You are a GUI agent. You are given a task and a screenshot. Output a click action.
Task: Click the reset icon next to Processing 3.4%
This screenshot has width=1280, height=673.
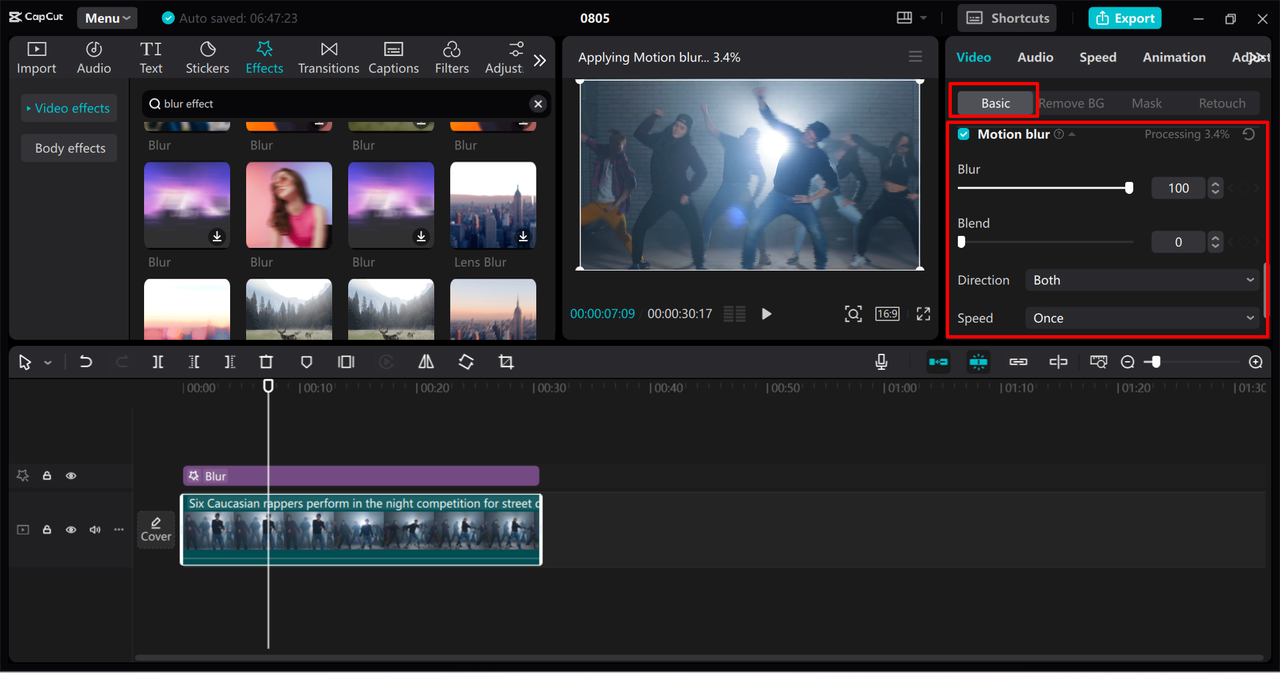1249,134
